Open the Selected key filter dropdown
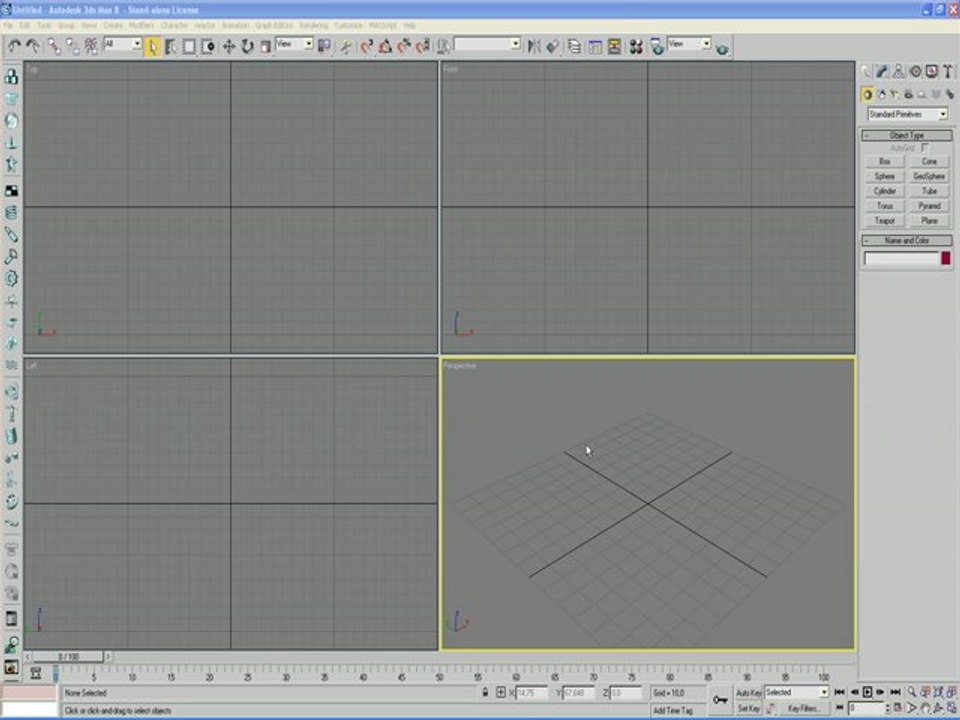960x720 pixels. coord(797,692)
